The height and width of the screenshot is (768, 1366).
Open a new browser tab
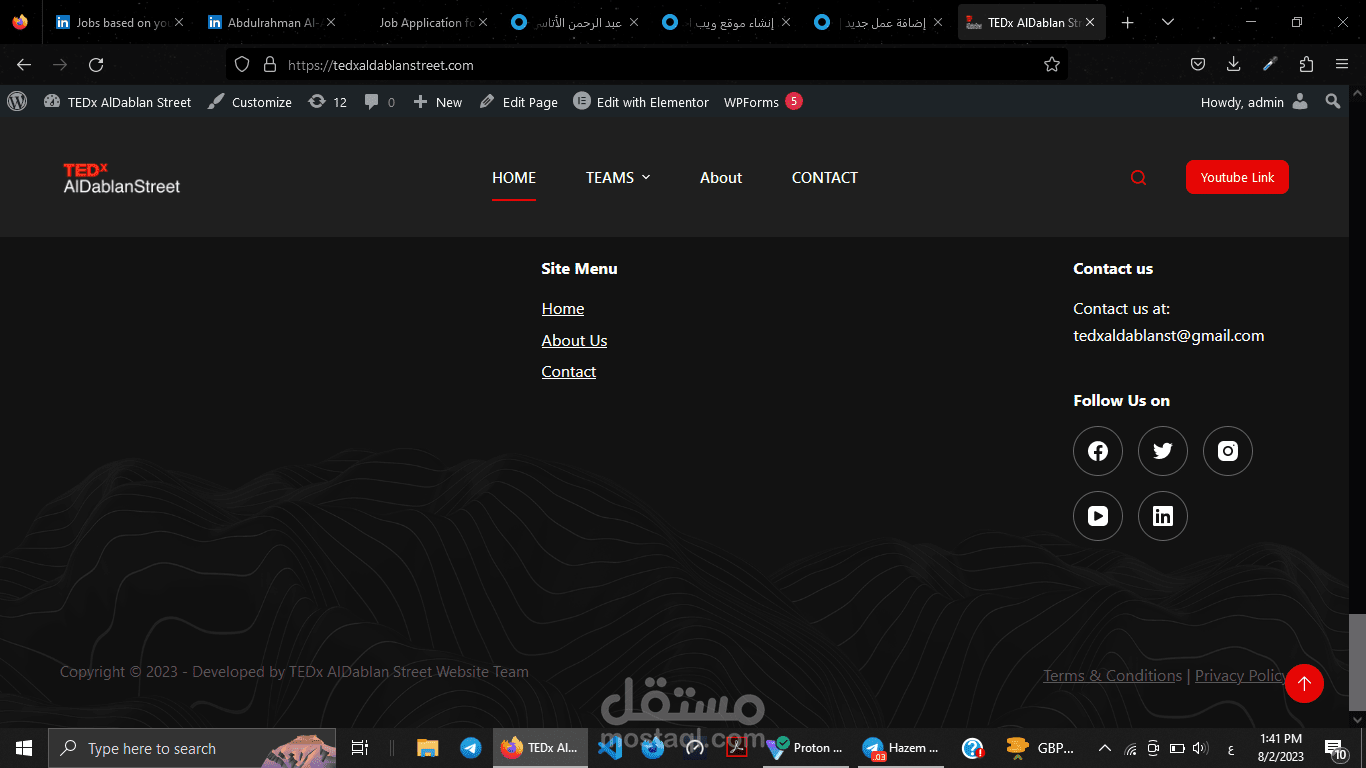(x=1128, y=22)
